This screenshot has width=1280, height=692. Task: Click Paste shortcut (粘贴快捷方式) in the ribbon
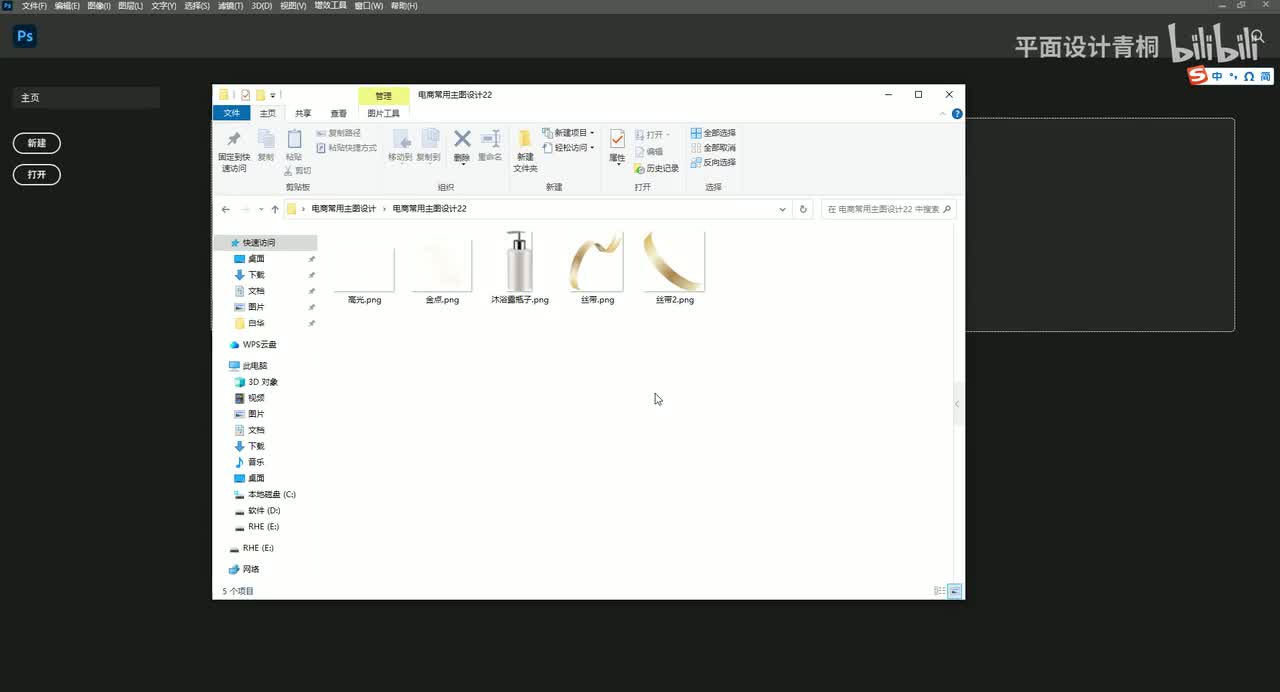point(346,148)
